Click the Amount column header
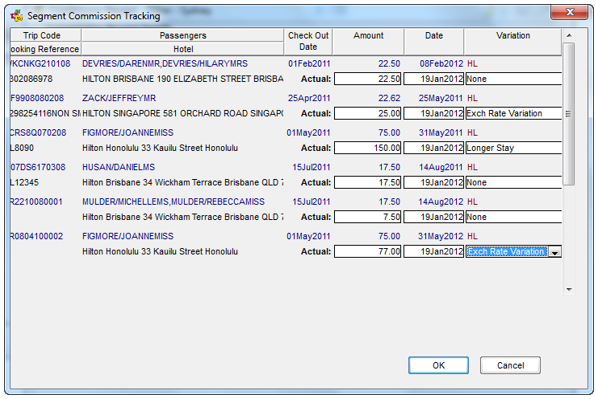The width and height of the screenshot is (596, 399). pos(368,41)
